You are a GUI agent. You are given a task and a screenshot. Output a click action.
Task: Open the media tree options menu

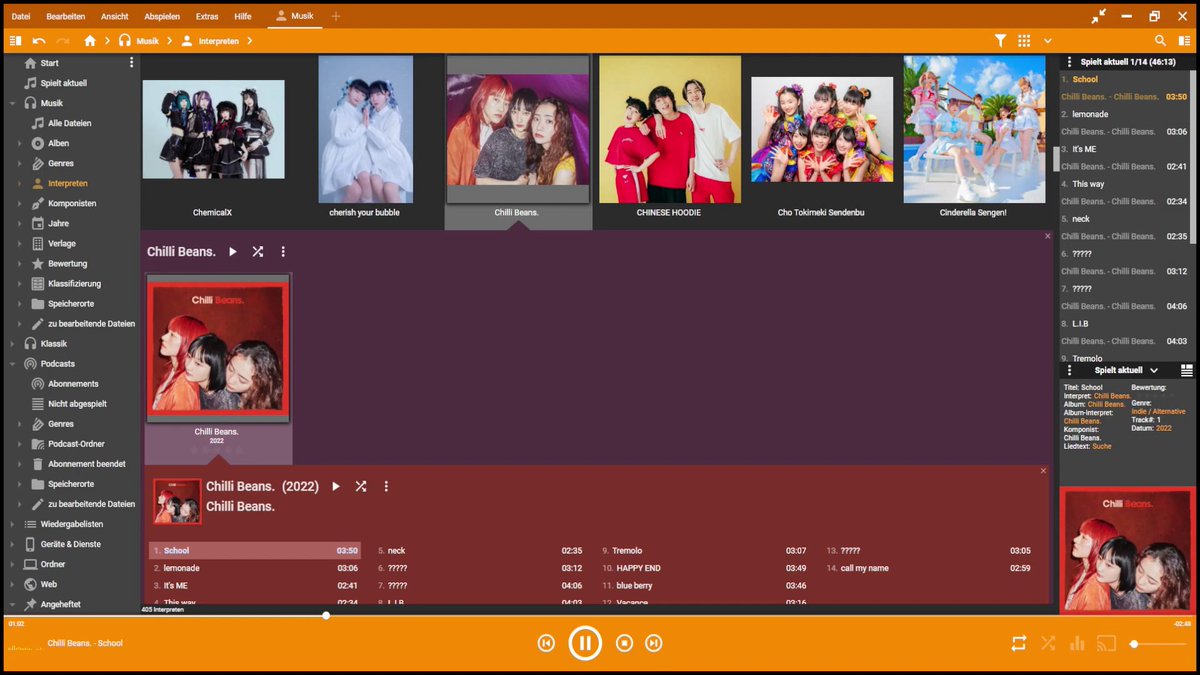tap(131, 62)
